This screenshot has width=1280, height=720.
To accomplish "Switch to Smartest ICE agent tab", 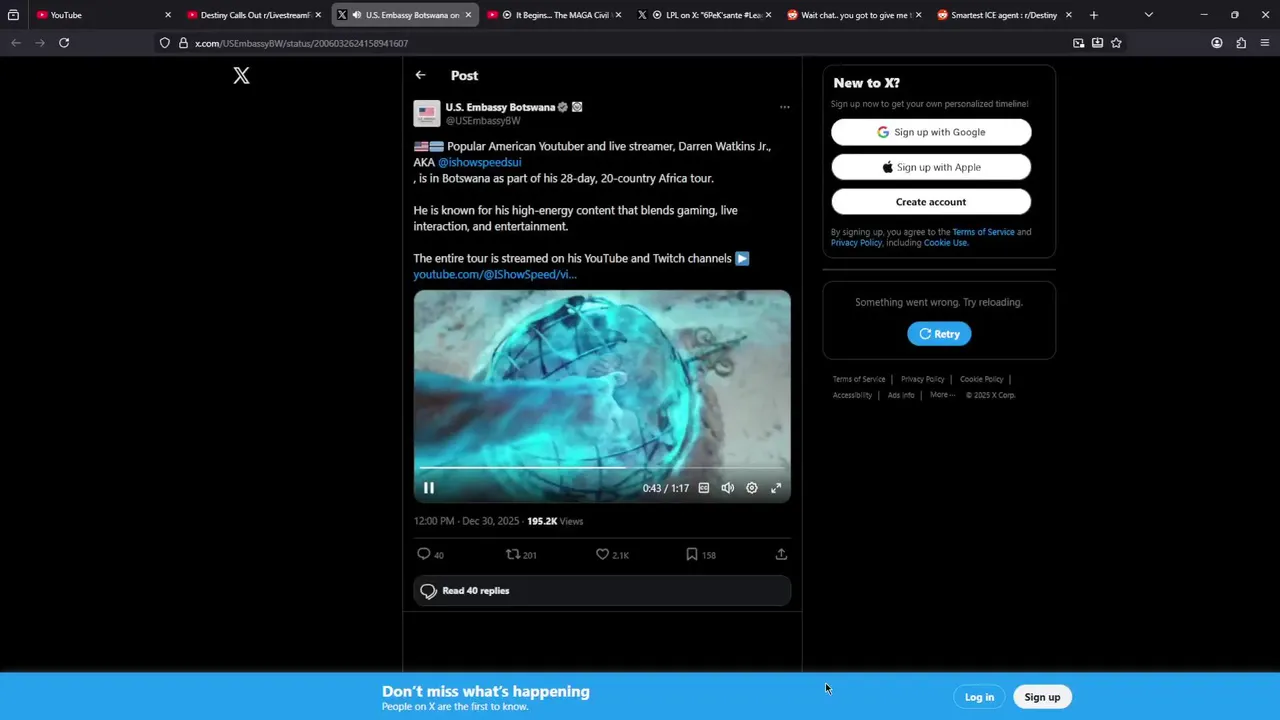I will pyautogui.click(x=1004, y=15).
